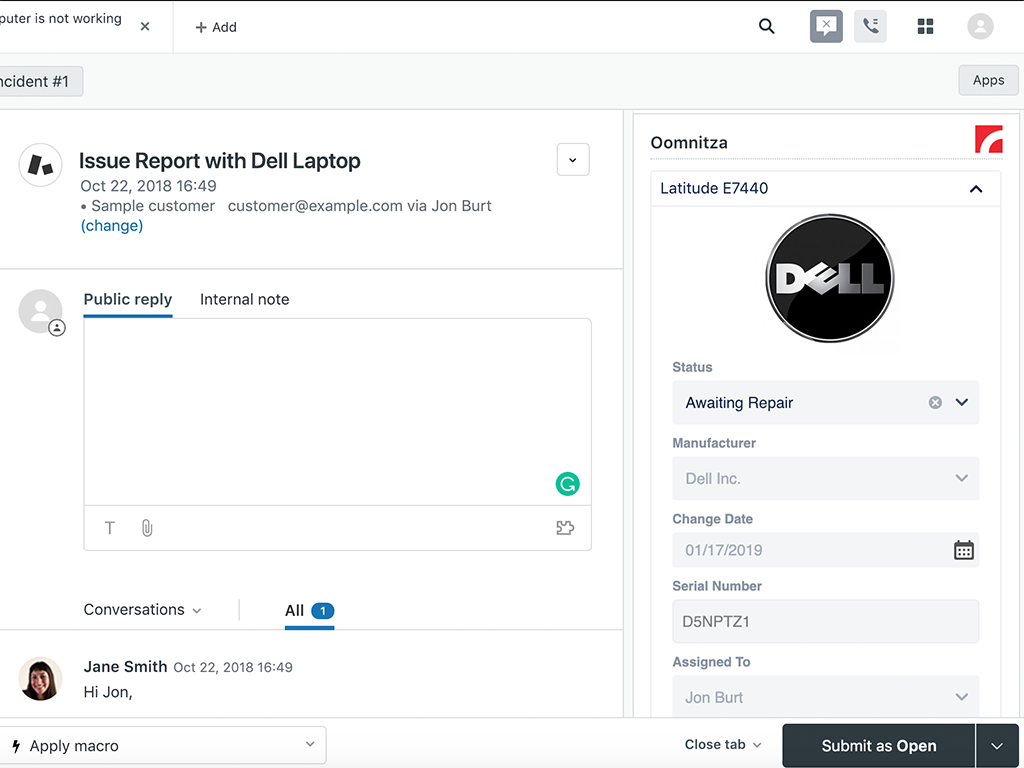This screenshot has width=1024, height=768.
Task: Click into the Serial Number field
Action: pyautogui.click(x=825, y=622)
